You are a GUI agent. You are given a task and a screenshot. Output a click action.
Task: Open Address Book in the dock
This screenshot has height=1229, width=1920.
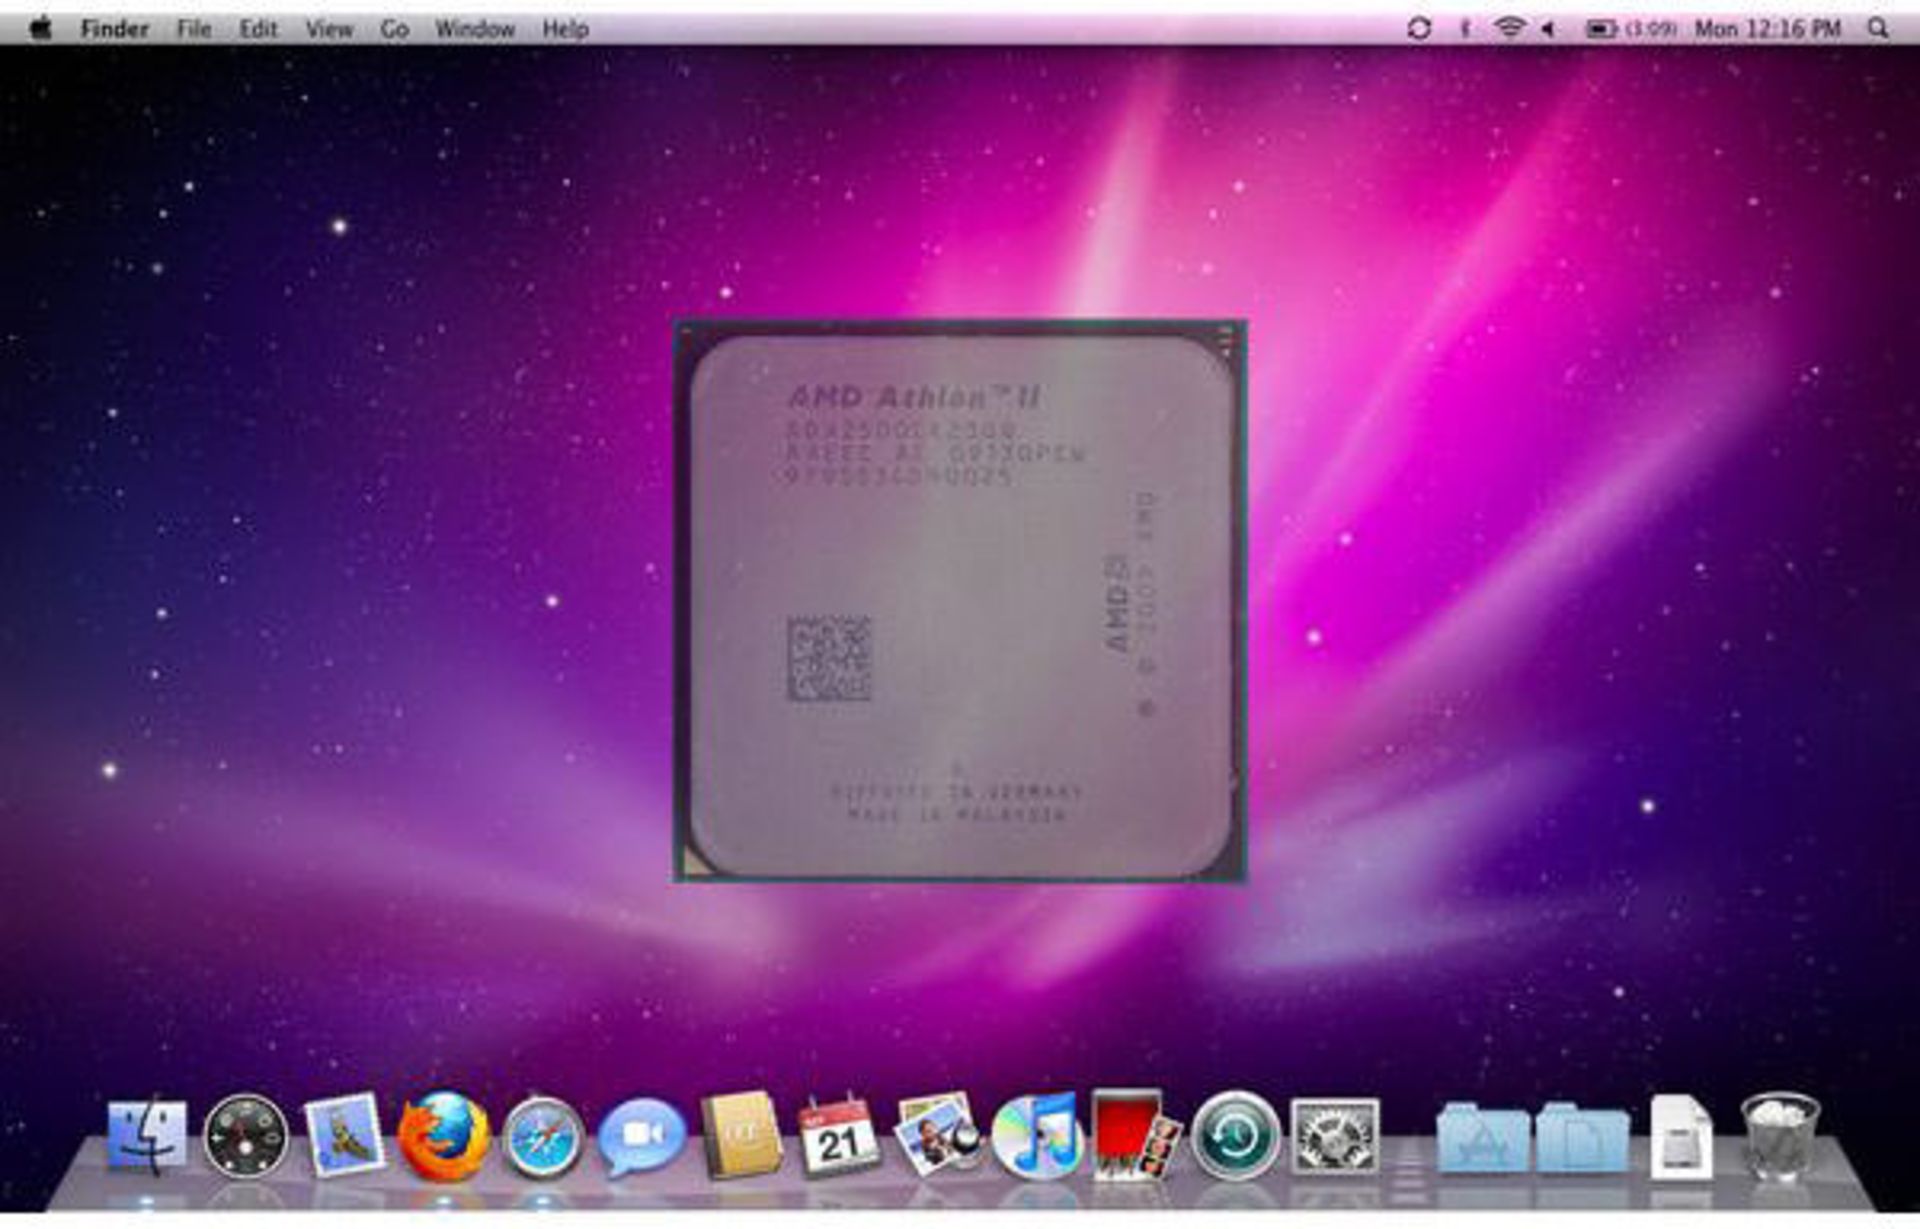741,1135
